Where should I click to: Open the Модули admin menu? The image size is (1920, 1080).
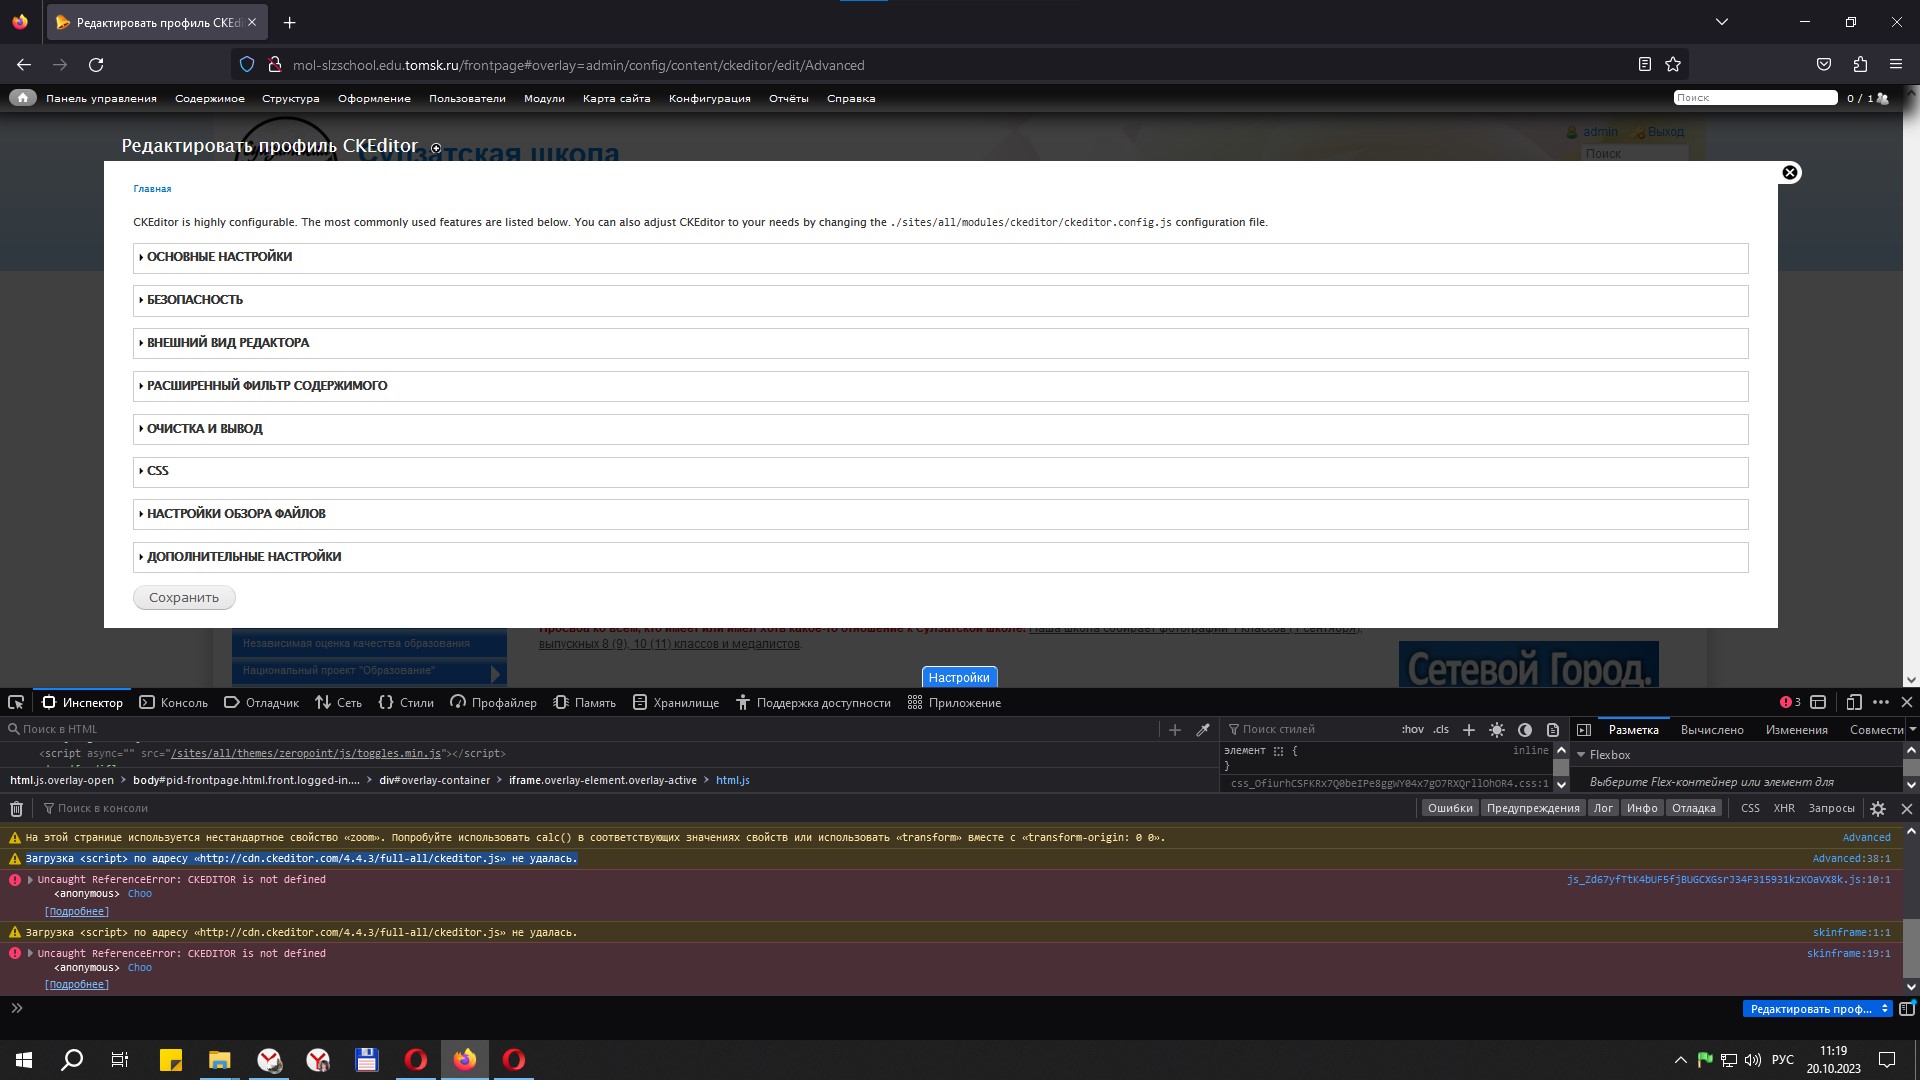544,99
